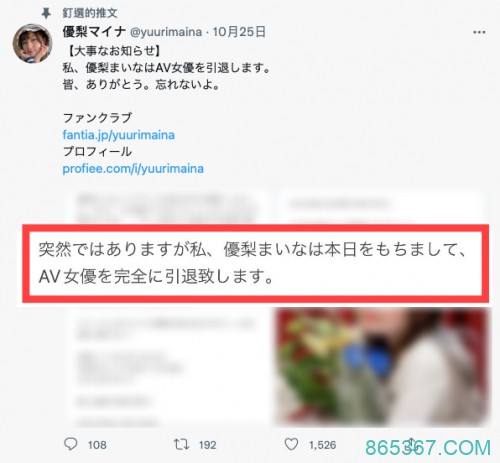Click the 釘選的推文 pinned label

pyautogui.click(x=90, y=13)
